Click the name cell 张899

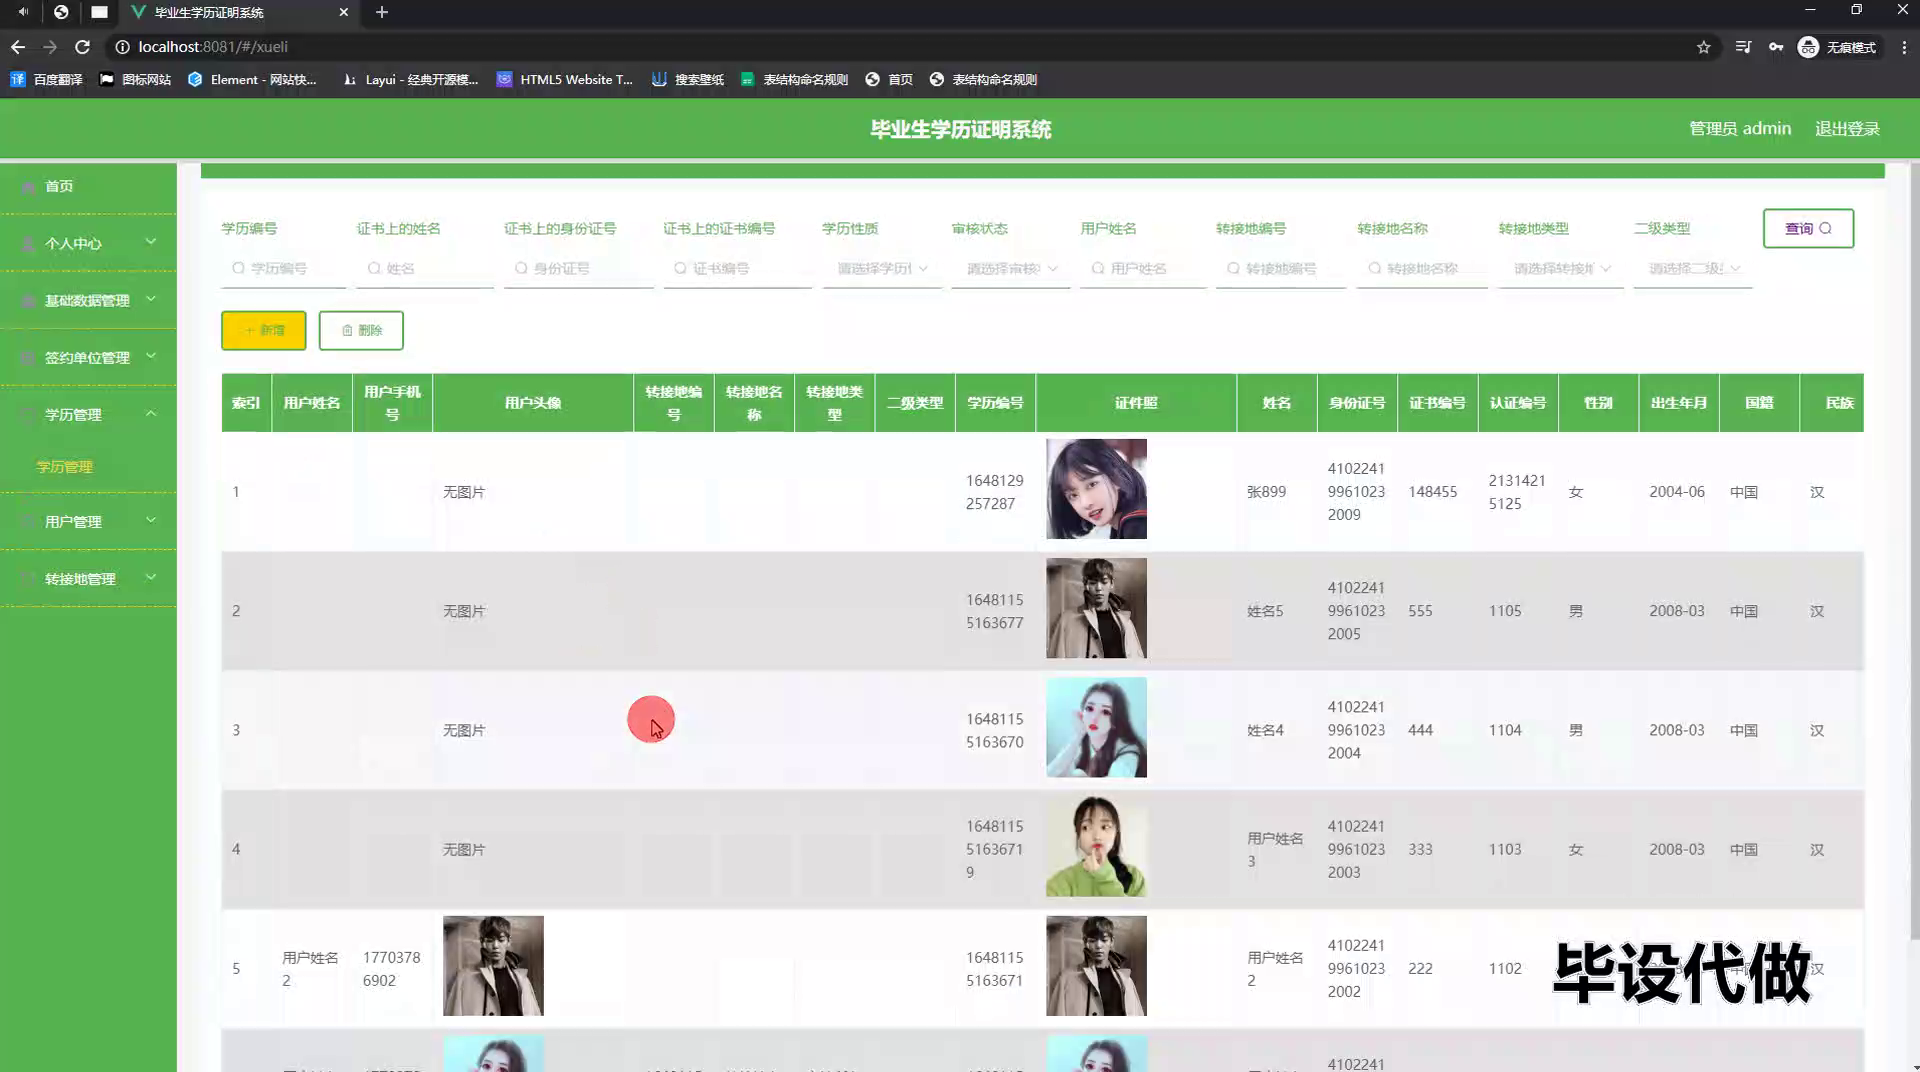pos(1266,492)
